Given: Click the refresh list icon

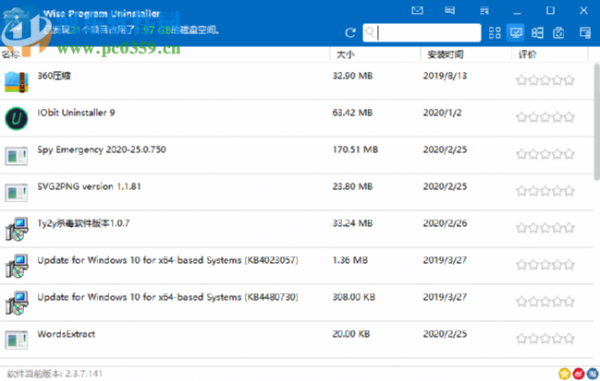Looking at the screenshot, I should pyautogui.click(x=350, y=33).
